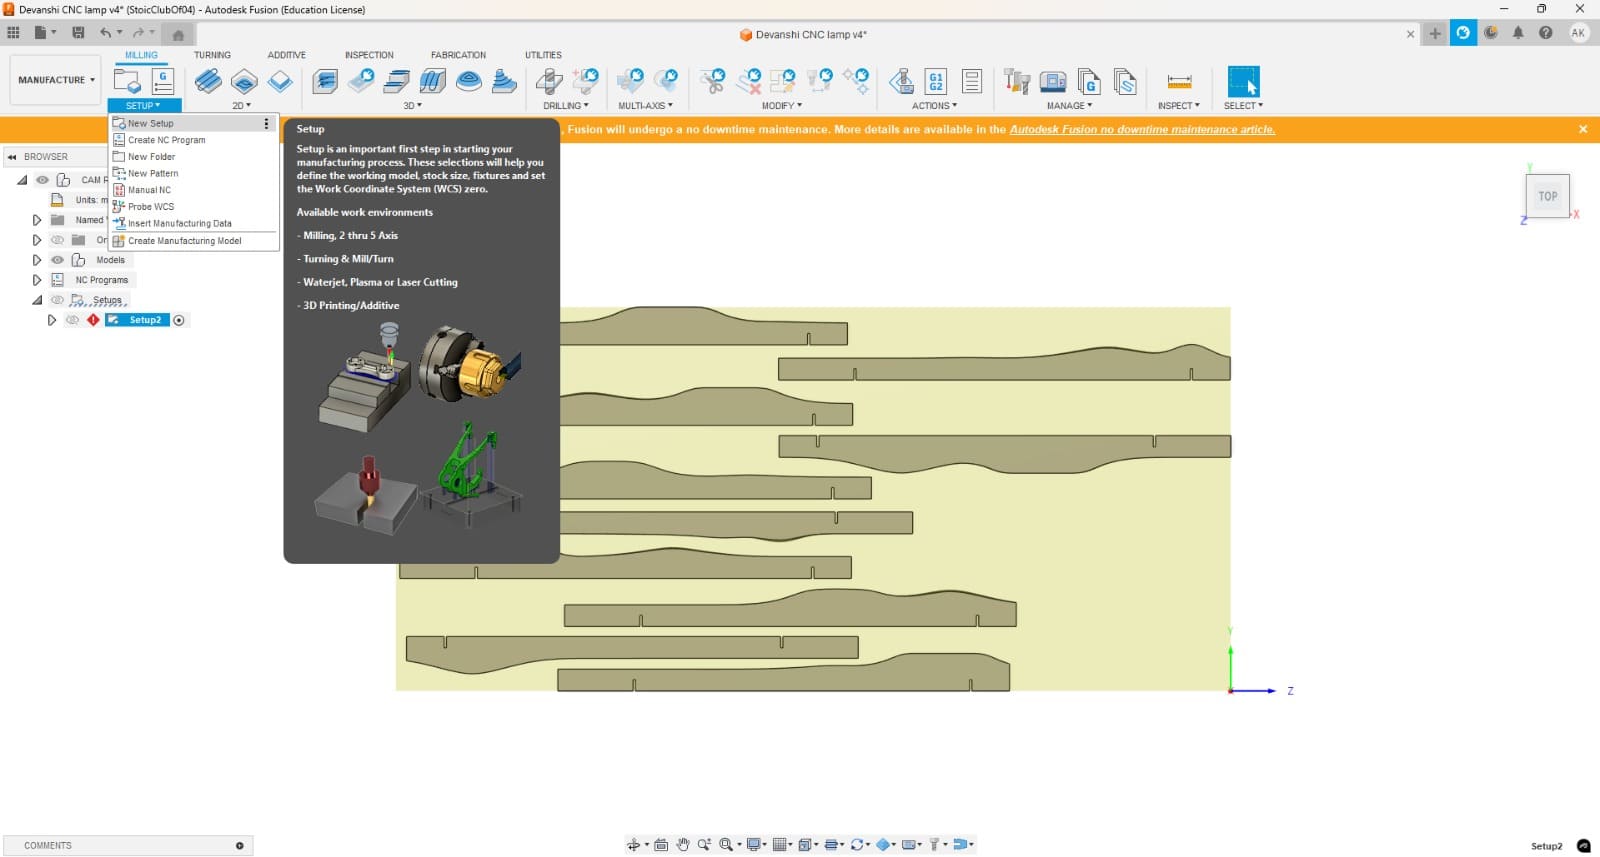Click the Orbit tool in navigation bar
This screenshot has width=1600, height=857.
[633, 845]
